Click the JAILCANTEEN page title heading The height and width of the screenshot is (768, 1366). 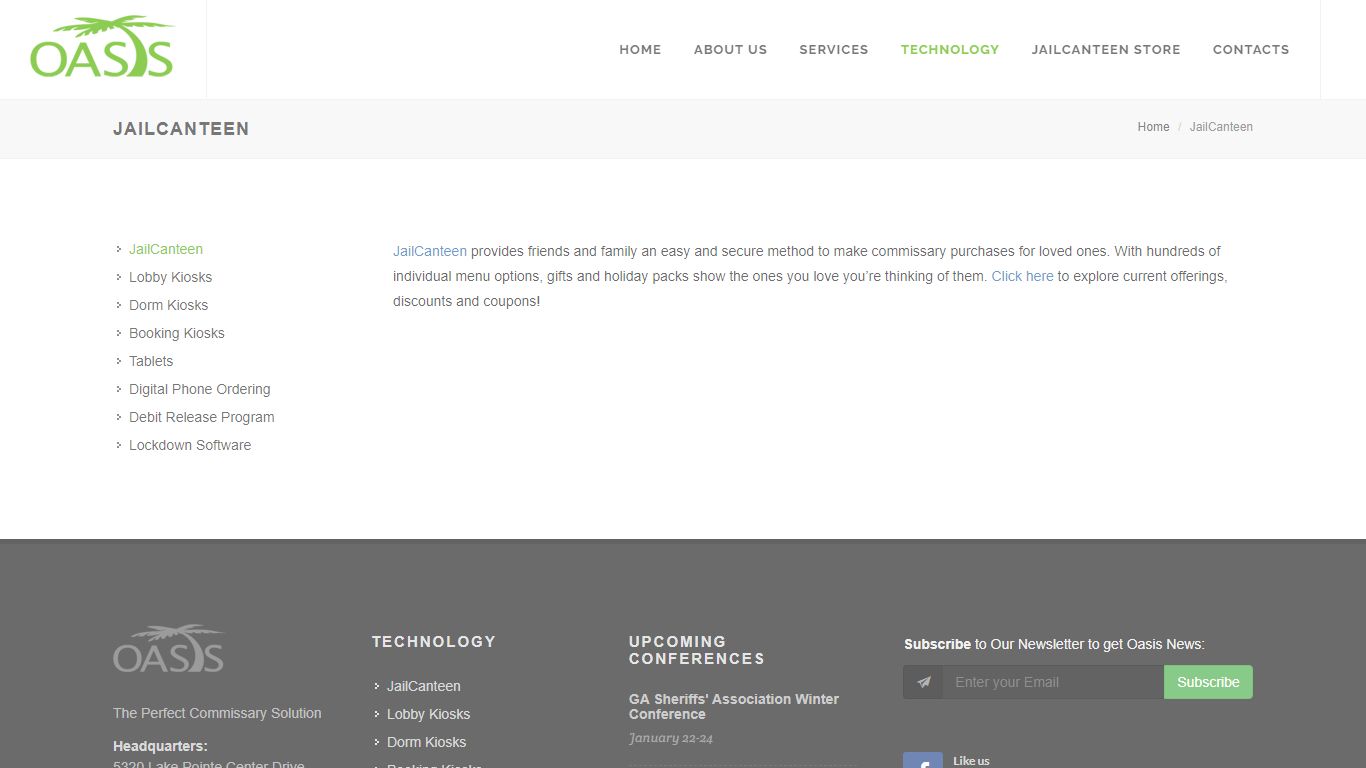pyautogui.click(x=181, y=129)
